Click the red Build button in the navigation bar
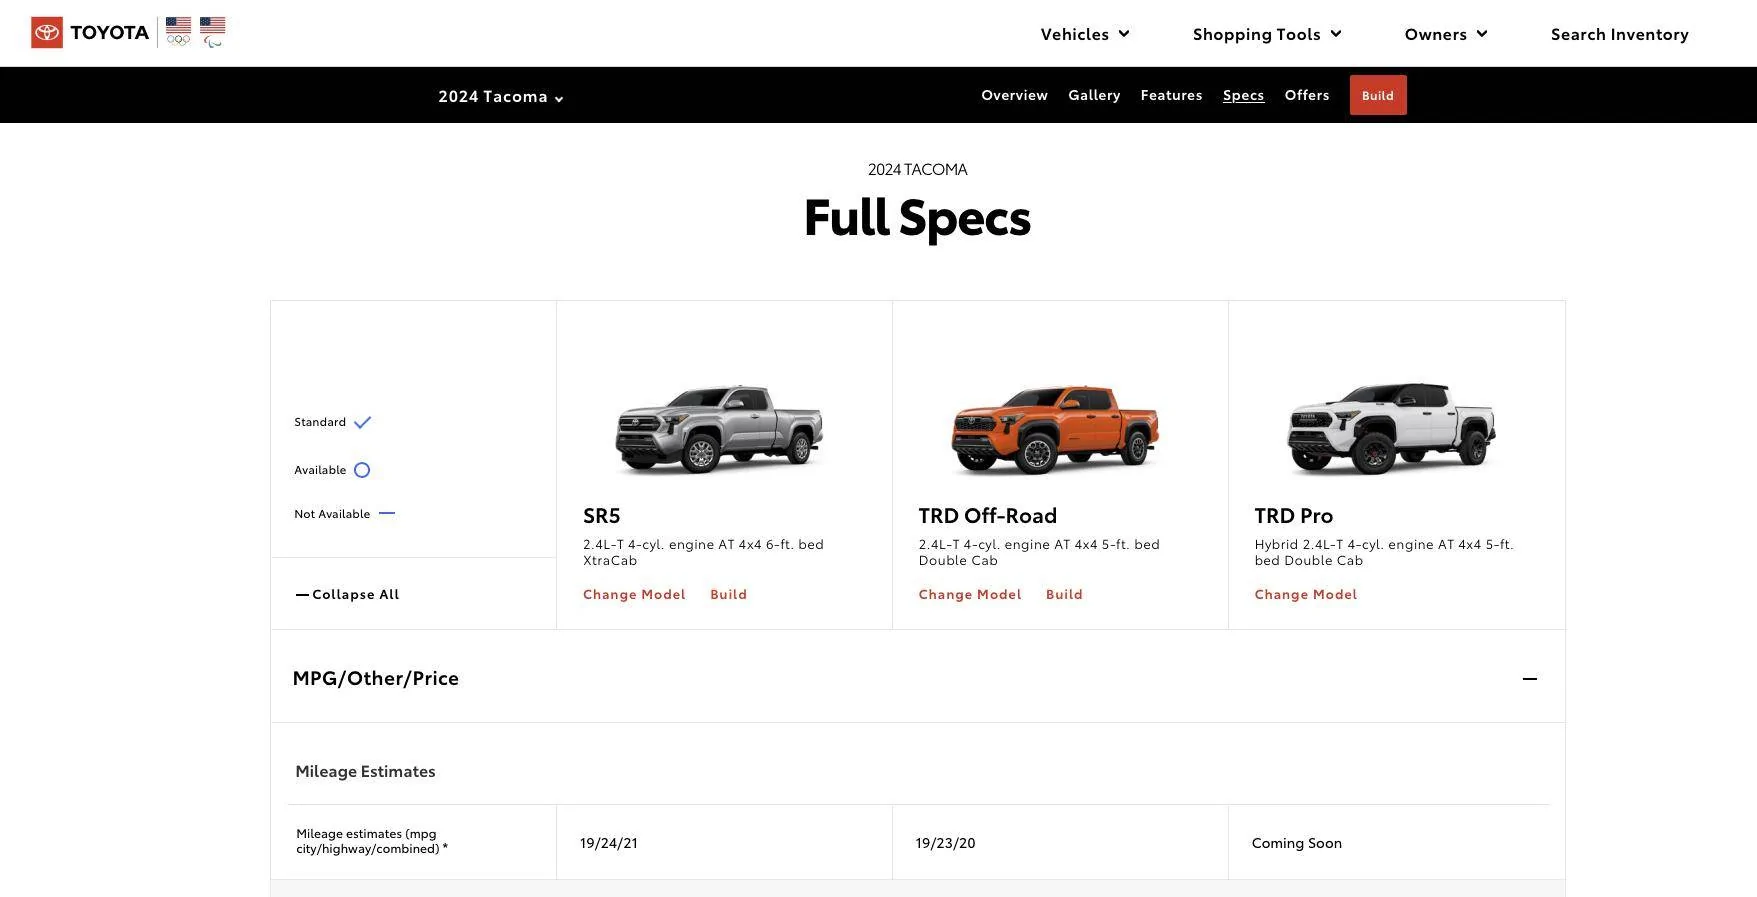The width and height of the screenshot is (1757, 897). point(1377,95)
